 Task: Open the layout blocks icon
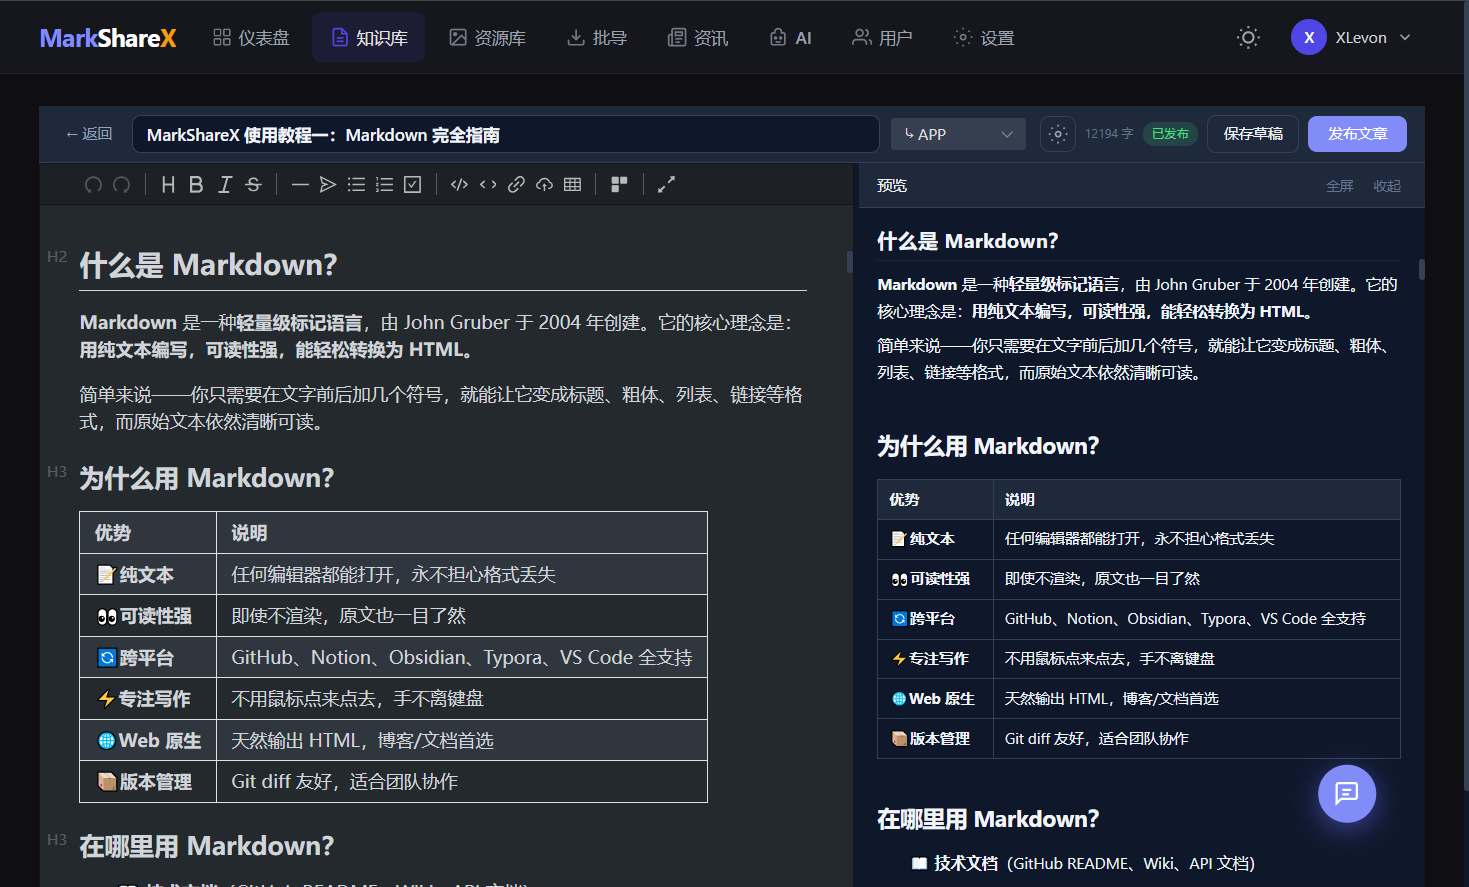(x=619, y=184)
